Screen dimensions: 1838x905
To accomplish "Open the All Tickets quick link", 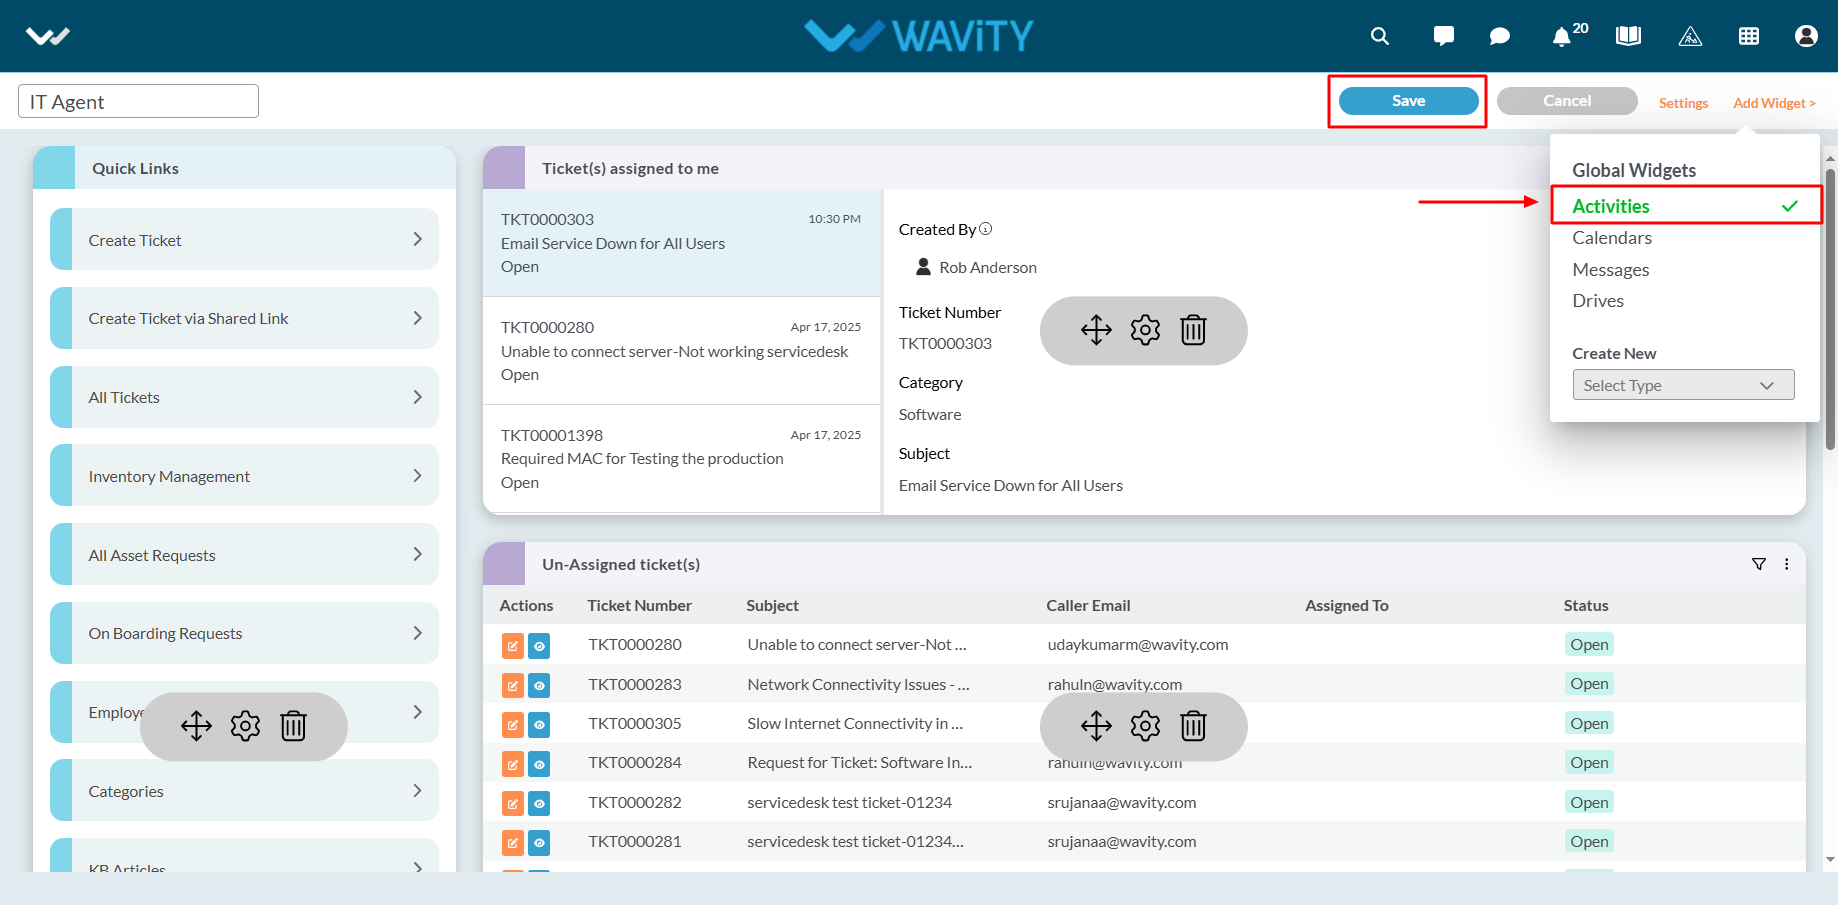I will pyautogui.click(x=244, y=397).
